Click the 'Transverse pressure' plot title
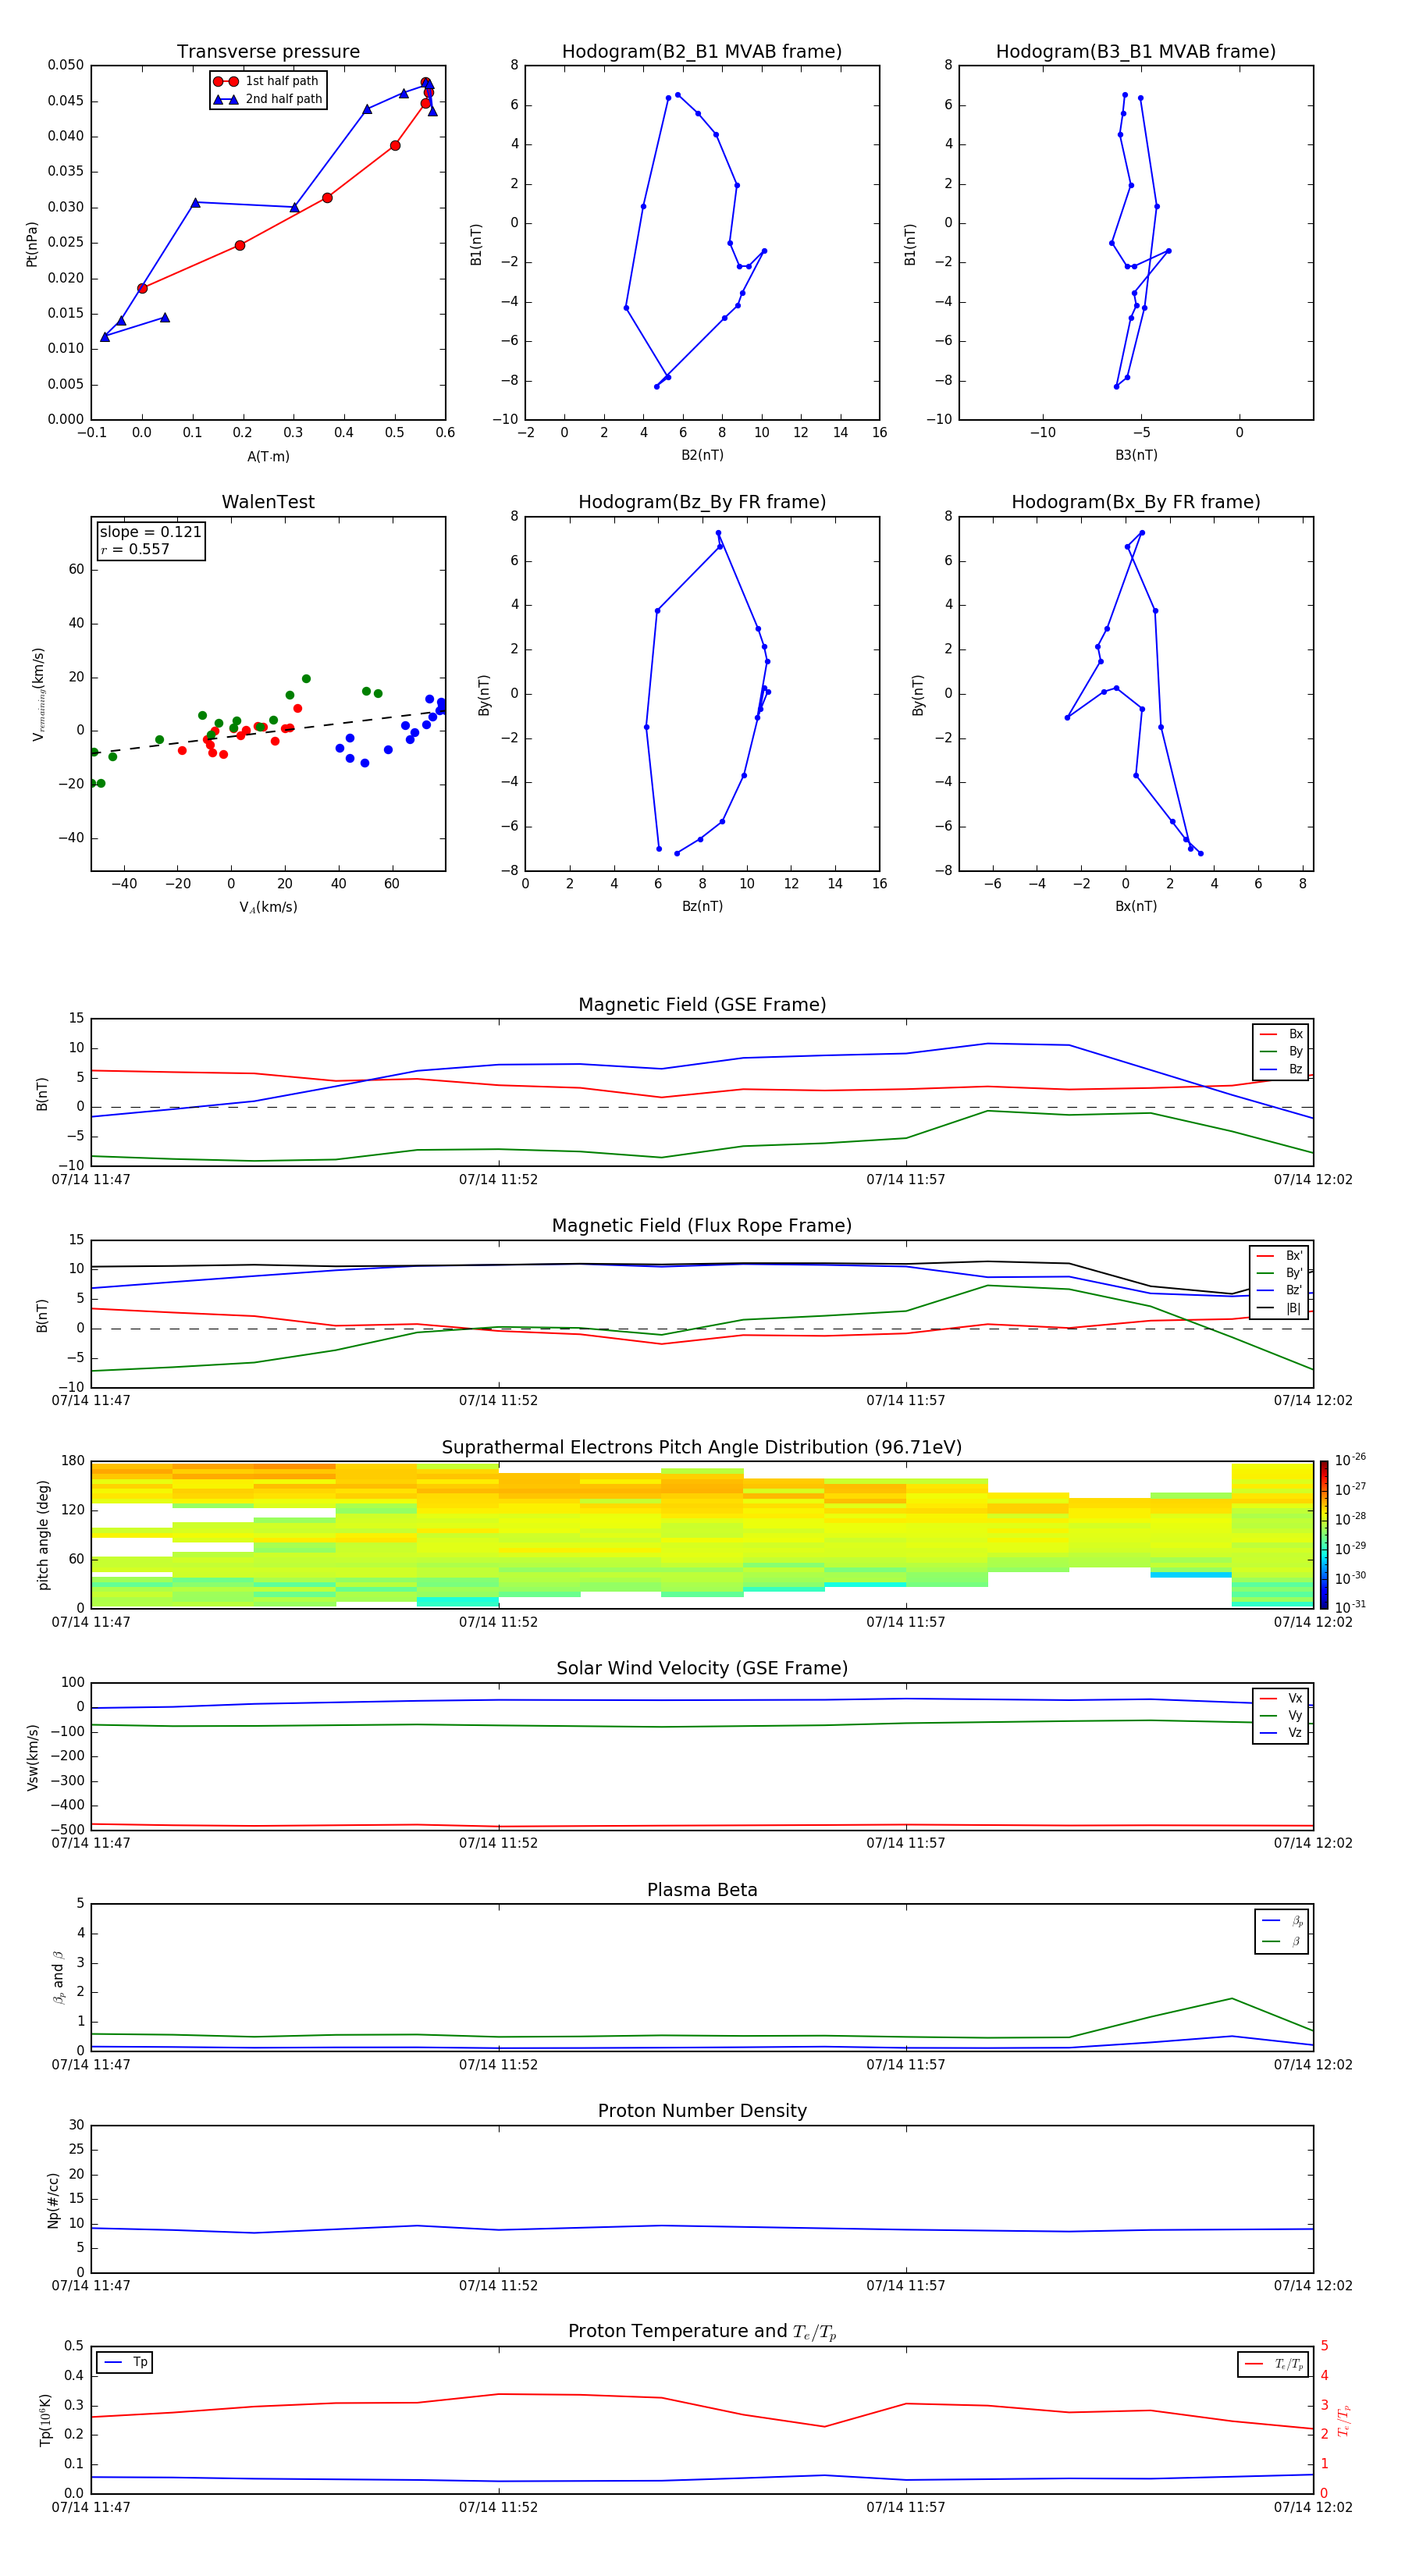 point(268,52)
